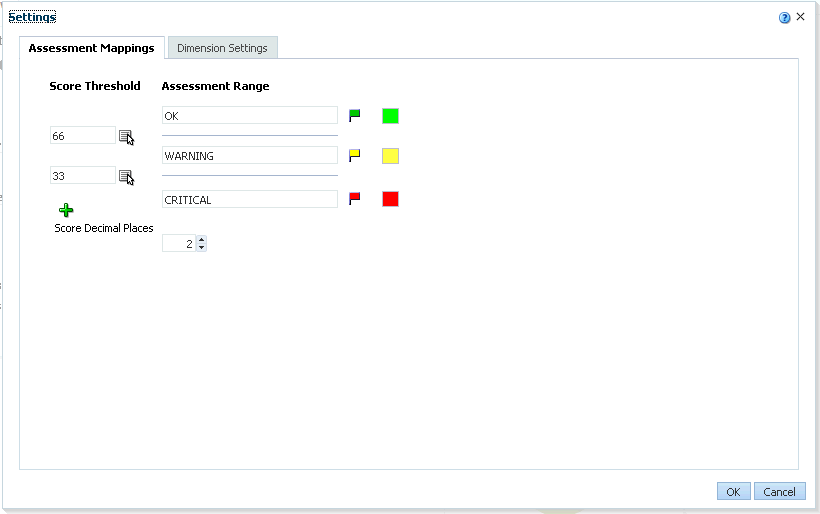Image resolution: width=820 pixels, height=514 pixels.
Task: Click the green flag icon for OK
Action: tap(354, 116)
